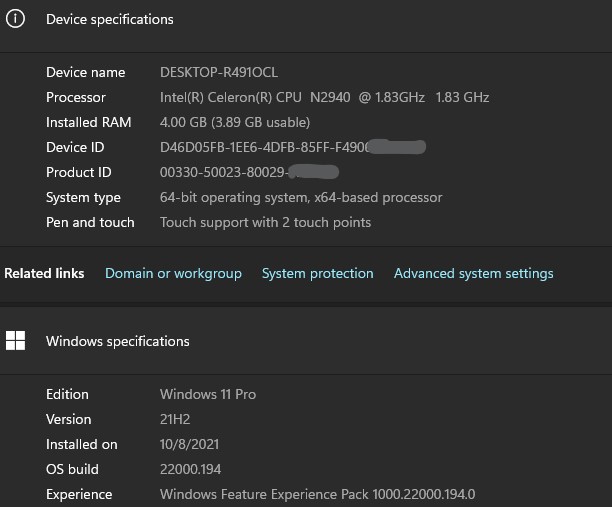
Task: Click the Installed on label
Action: point(82,444)
